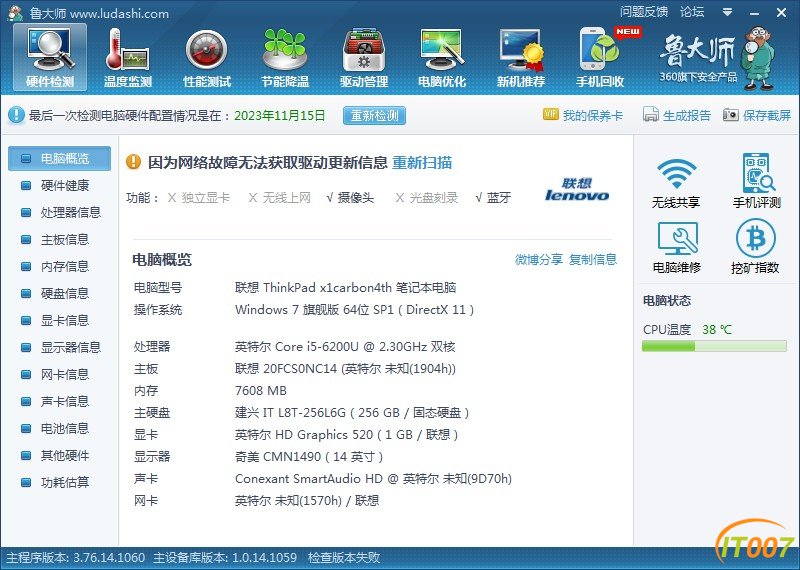Click 复制信息 copy info link

point(593,260)
